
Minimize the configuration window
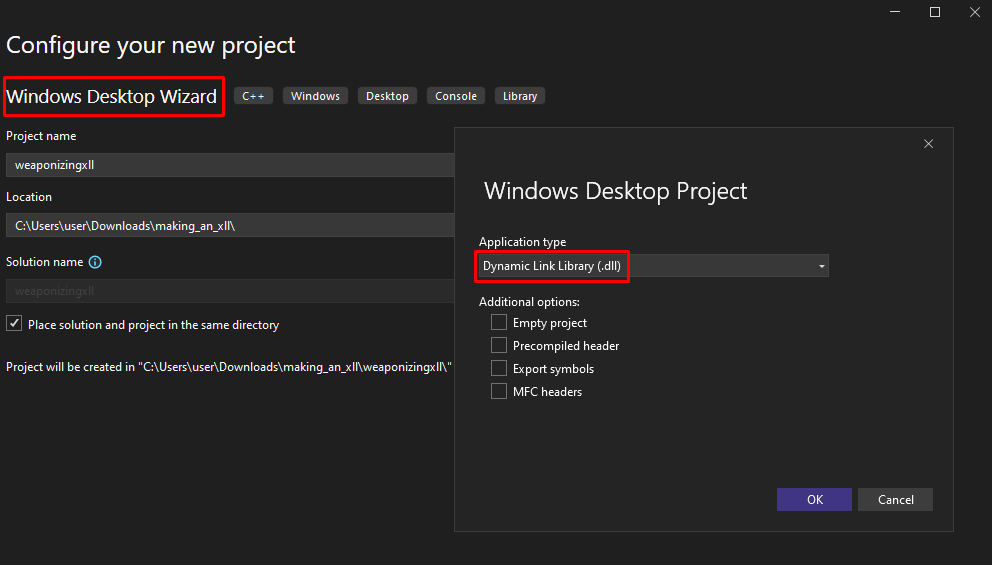[x=895, y=12]
